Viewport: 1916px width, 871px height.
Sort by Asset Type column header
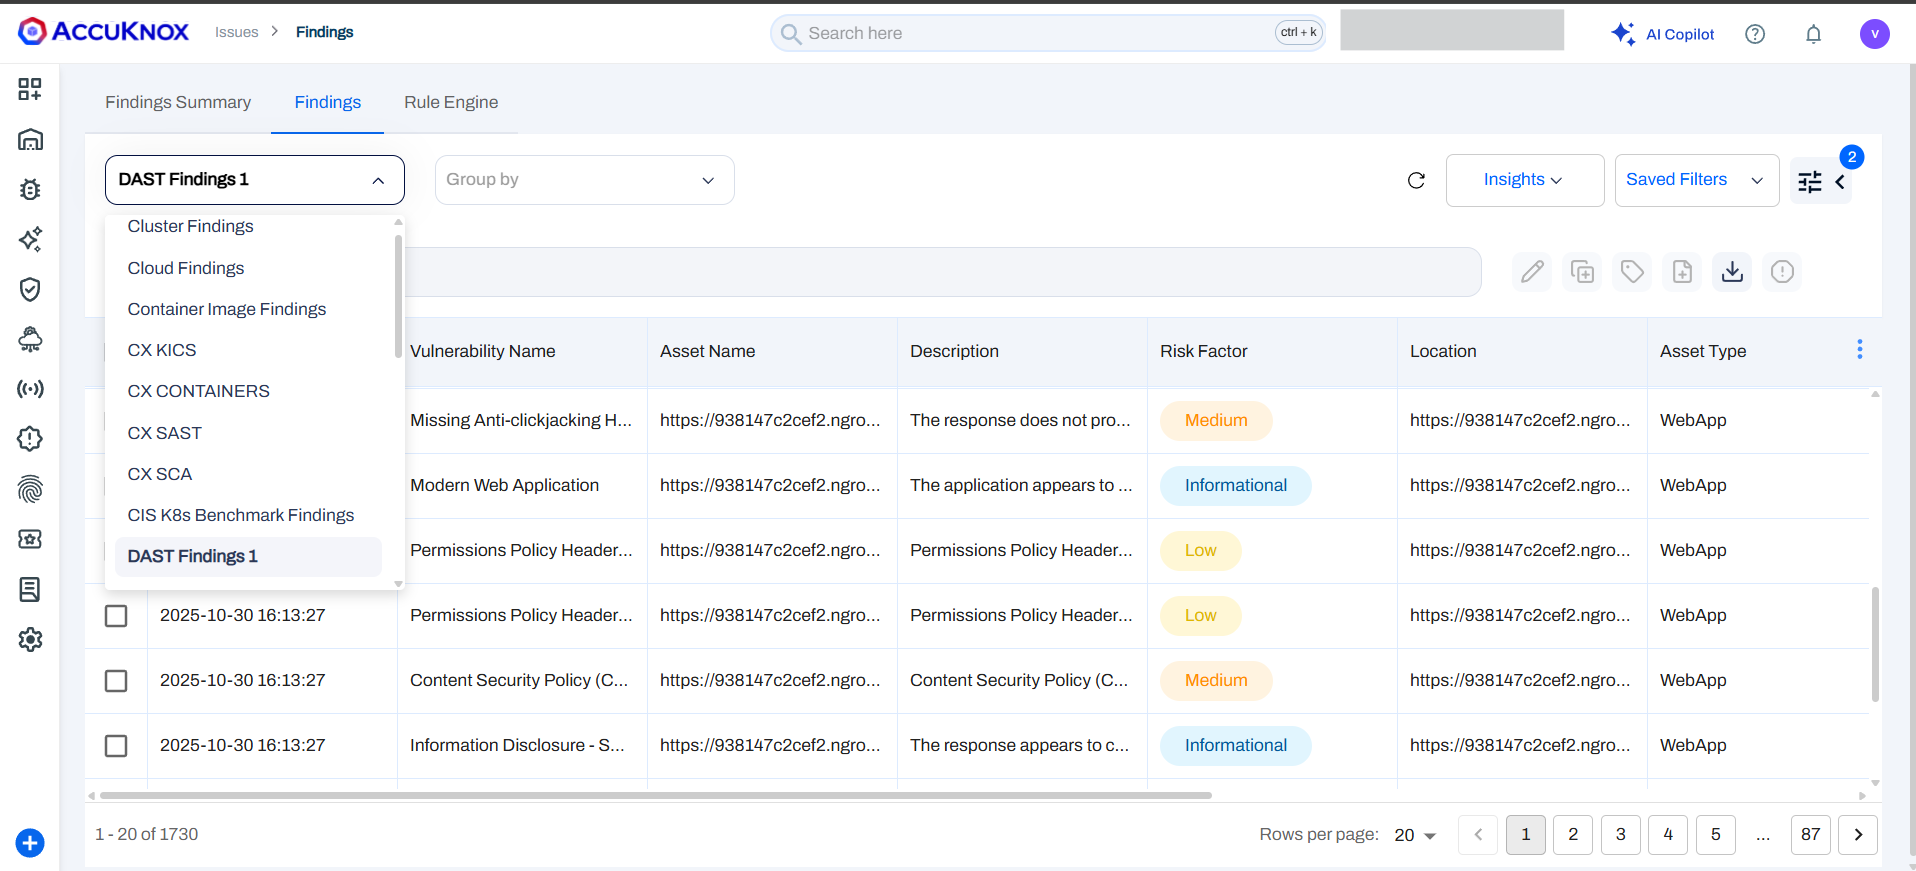1703,351
